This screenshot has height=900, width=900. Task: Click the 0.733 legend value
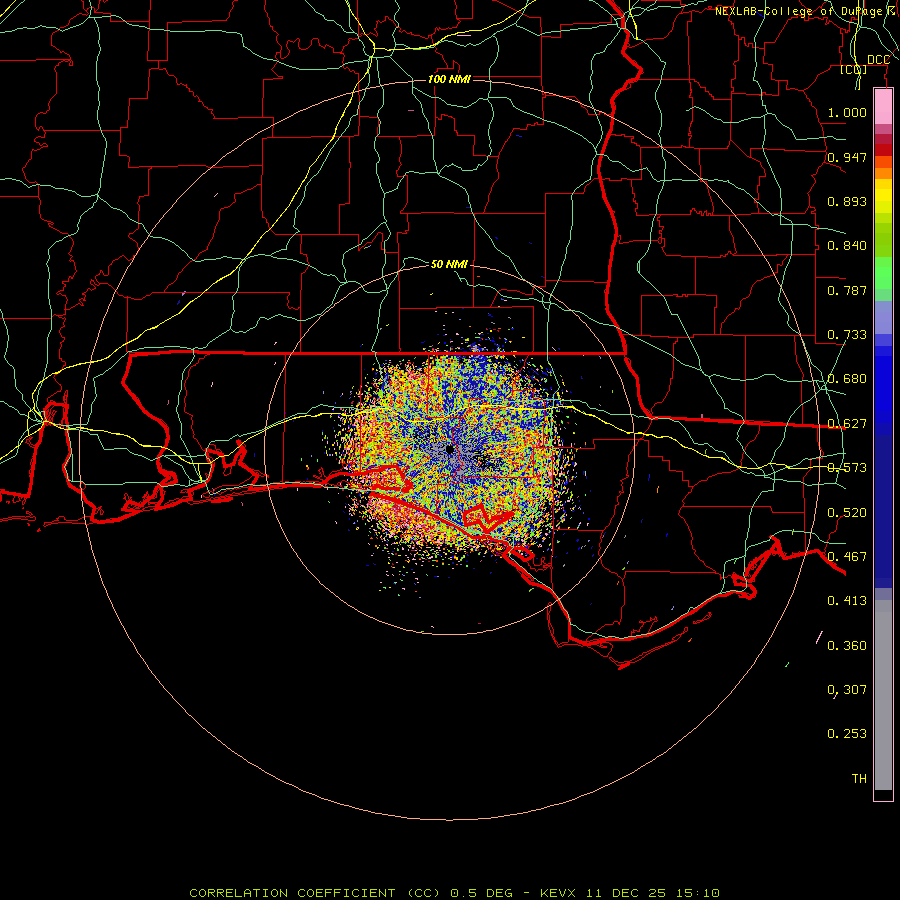click(x=847, y=335)
